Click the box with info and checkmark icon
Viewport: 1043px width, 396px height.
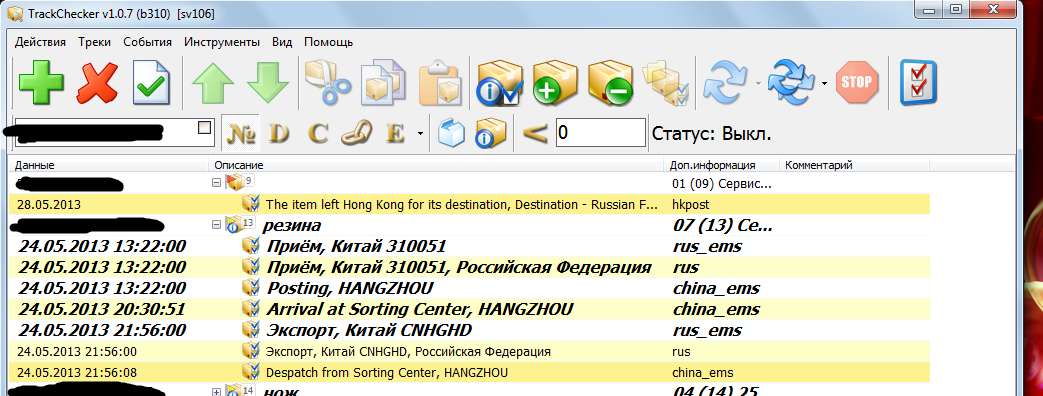[x=500, y=83]
